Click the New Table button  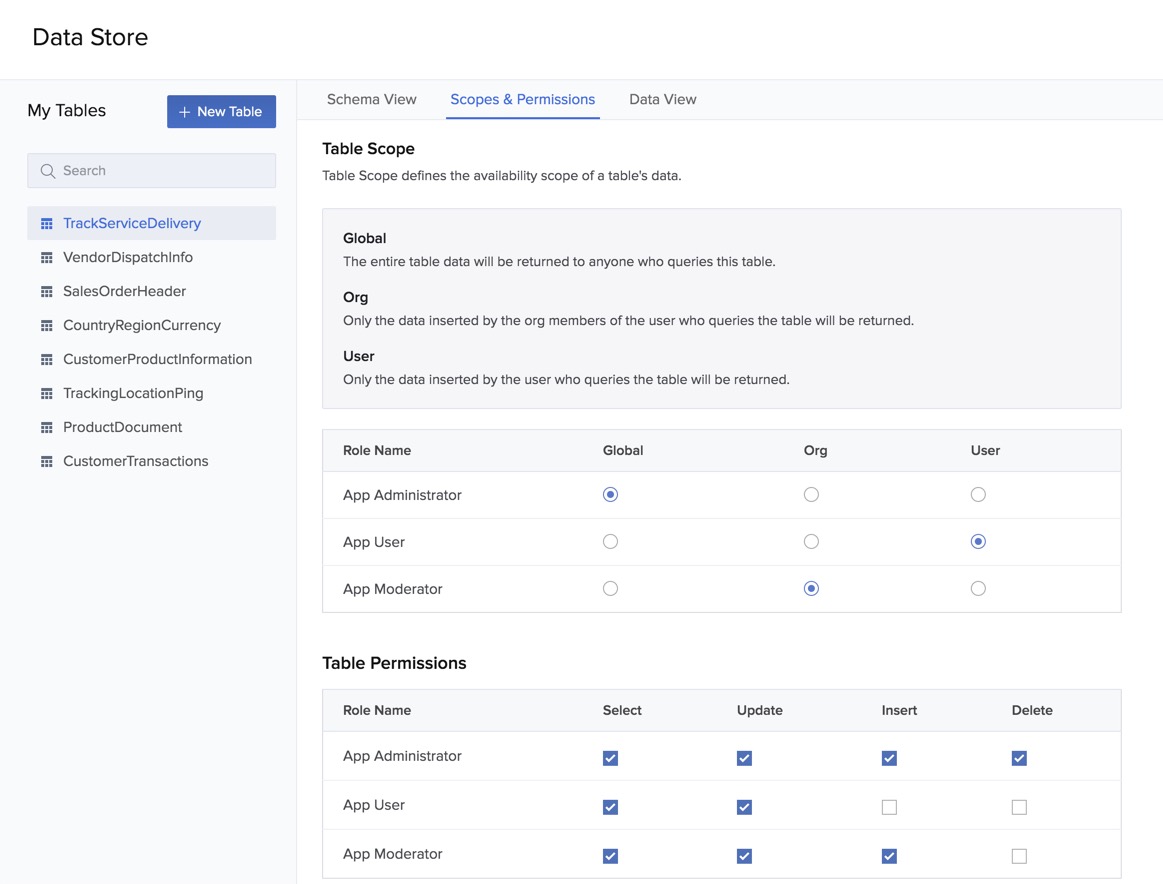click(221, 111)
